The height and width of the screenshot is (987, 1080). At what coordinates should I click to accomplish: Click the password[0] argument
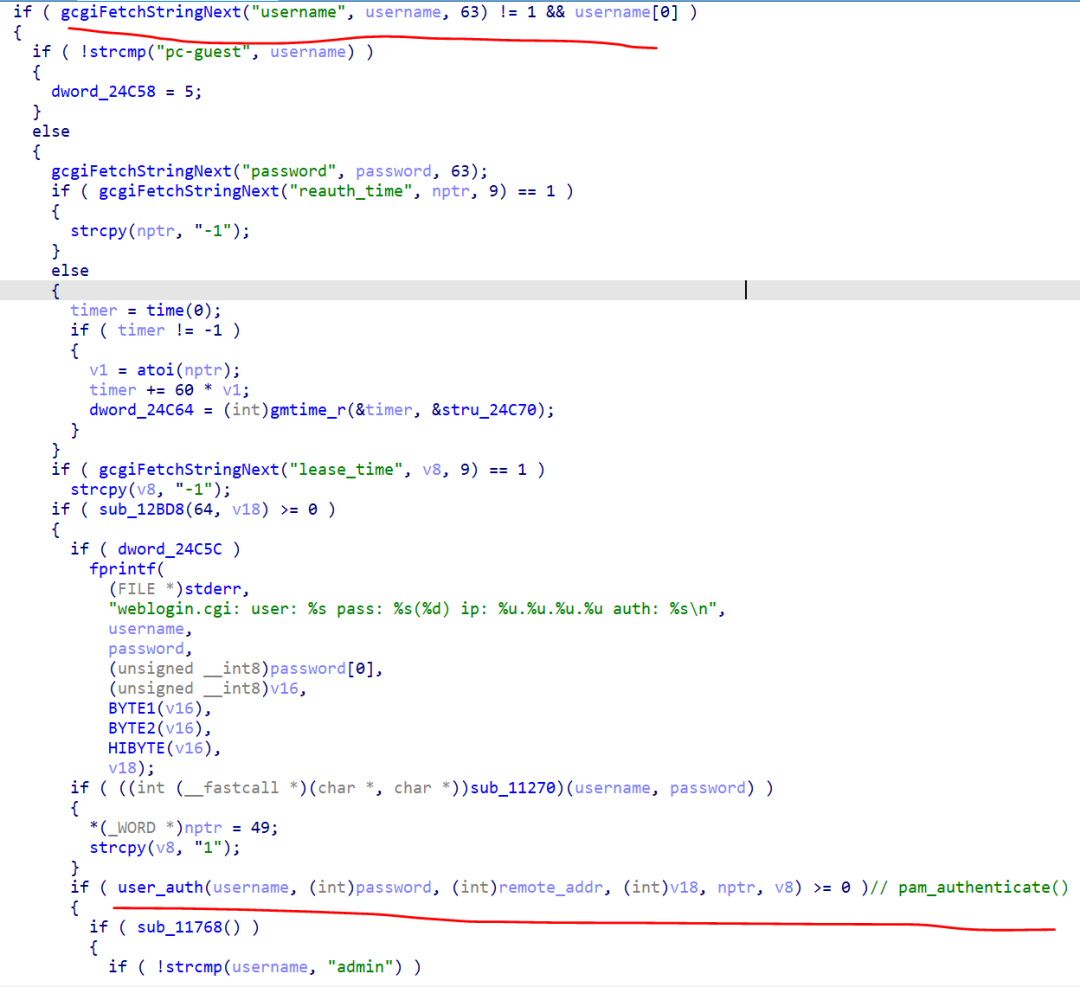pos(322,668)
